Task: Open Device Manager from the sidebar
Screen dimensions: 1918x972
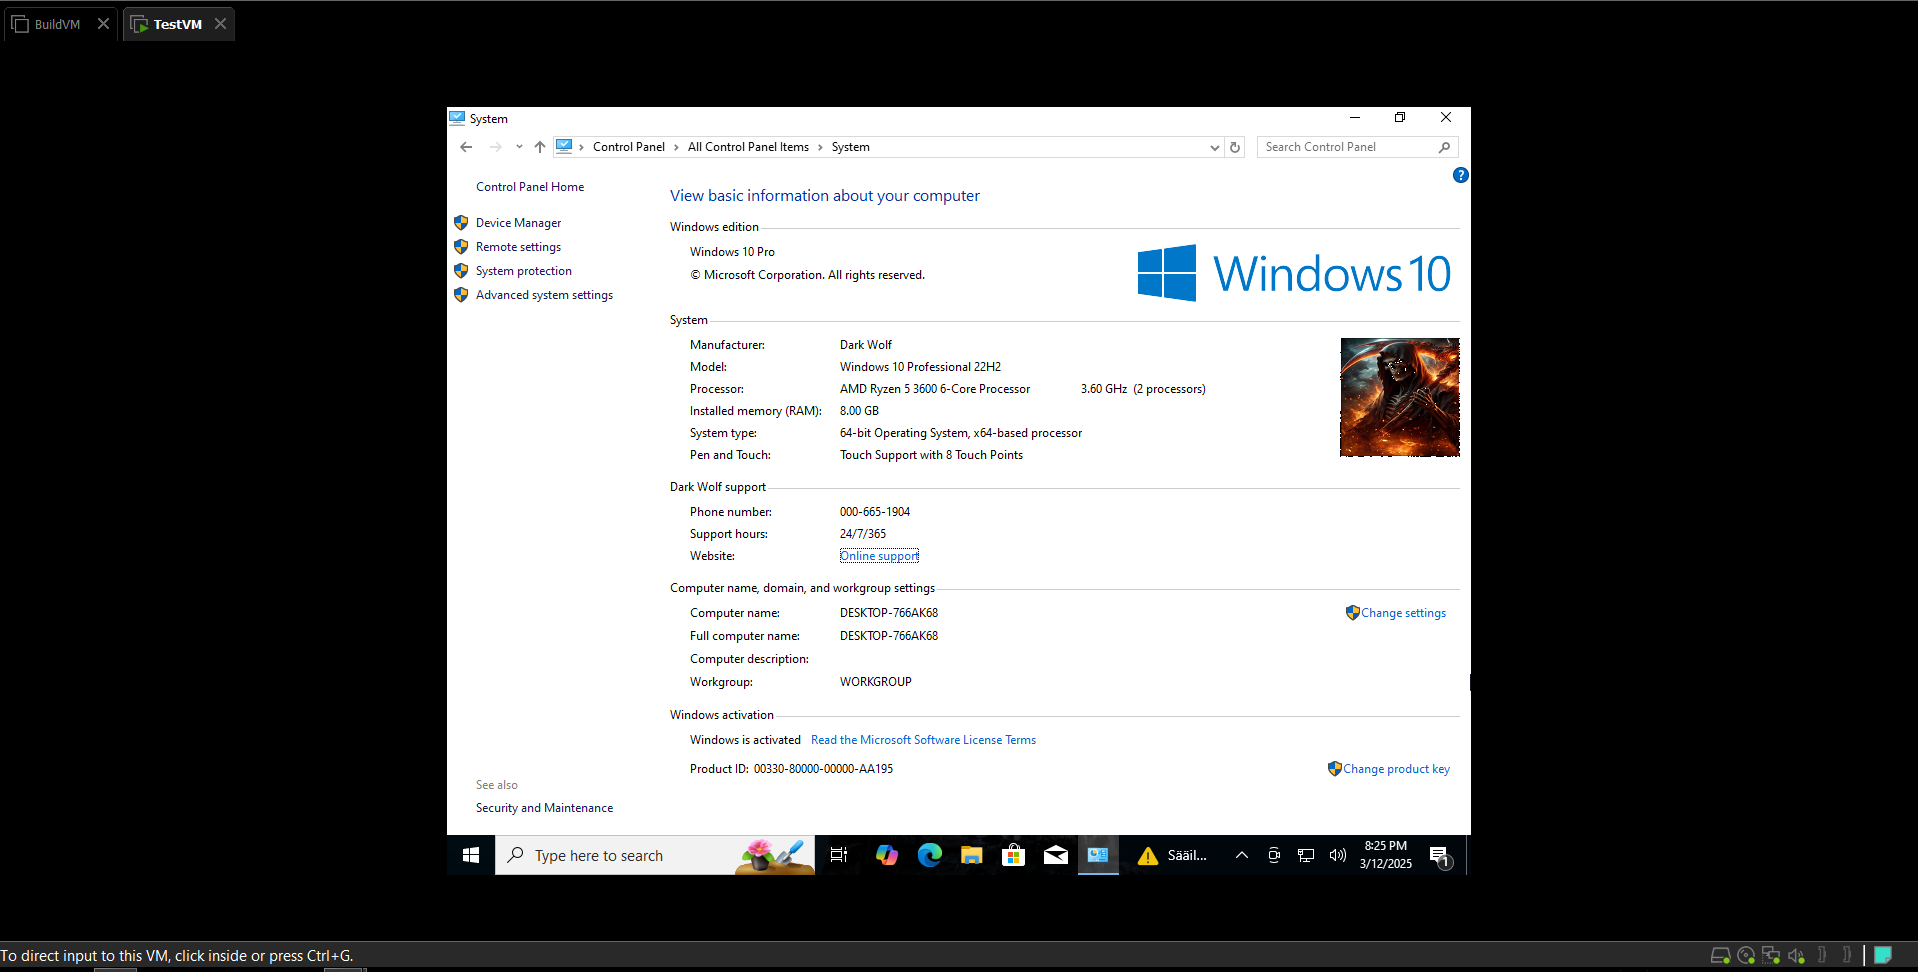Action: (x=518, y=223)
